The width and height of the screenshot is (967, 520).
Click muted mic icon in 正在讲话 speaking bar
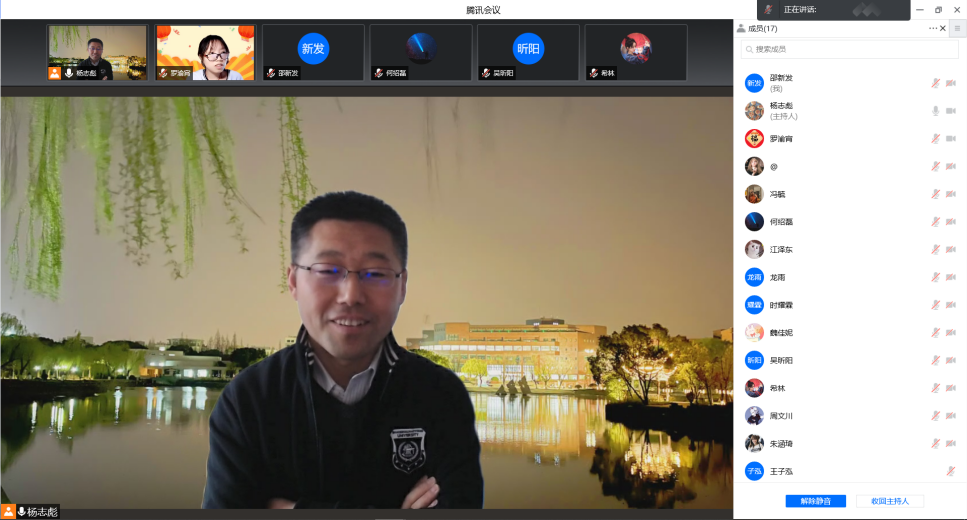tap(769, 10)
